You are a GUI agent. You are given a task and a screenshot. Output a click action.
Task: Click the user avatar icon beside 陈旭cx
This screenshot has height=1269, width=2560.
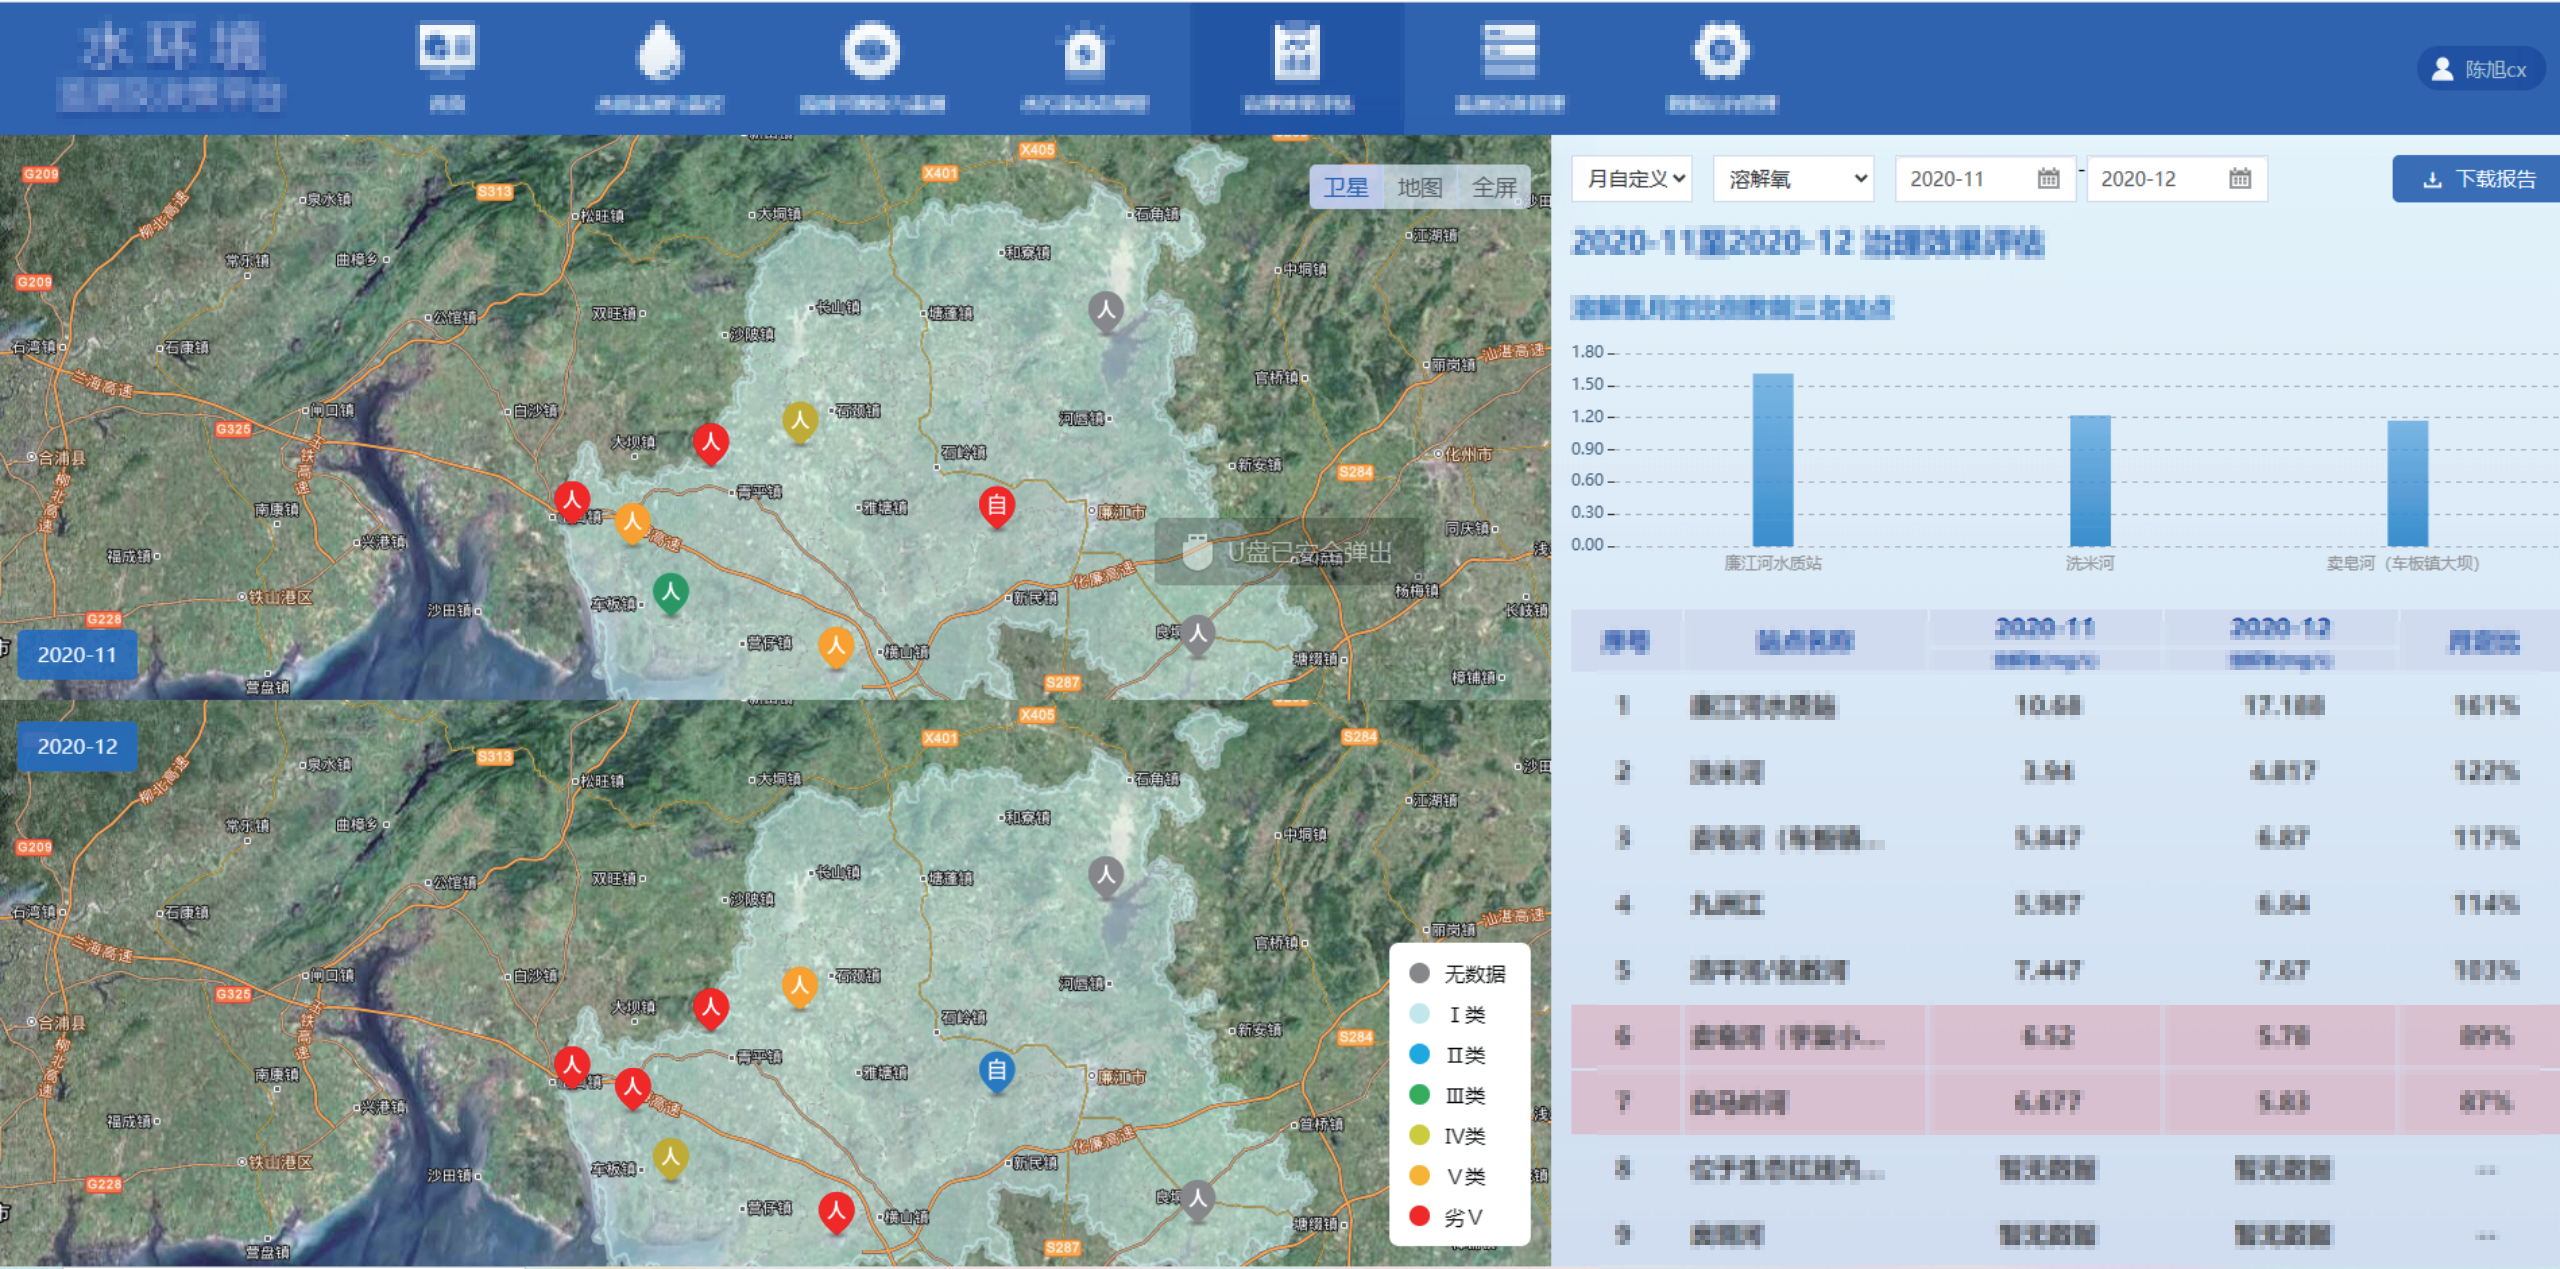pyautogui.click(x=2442, y=69)
